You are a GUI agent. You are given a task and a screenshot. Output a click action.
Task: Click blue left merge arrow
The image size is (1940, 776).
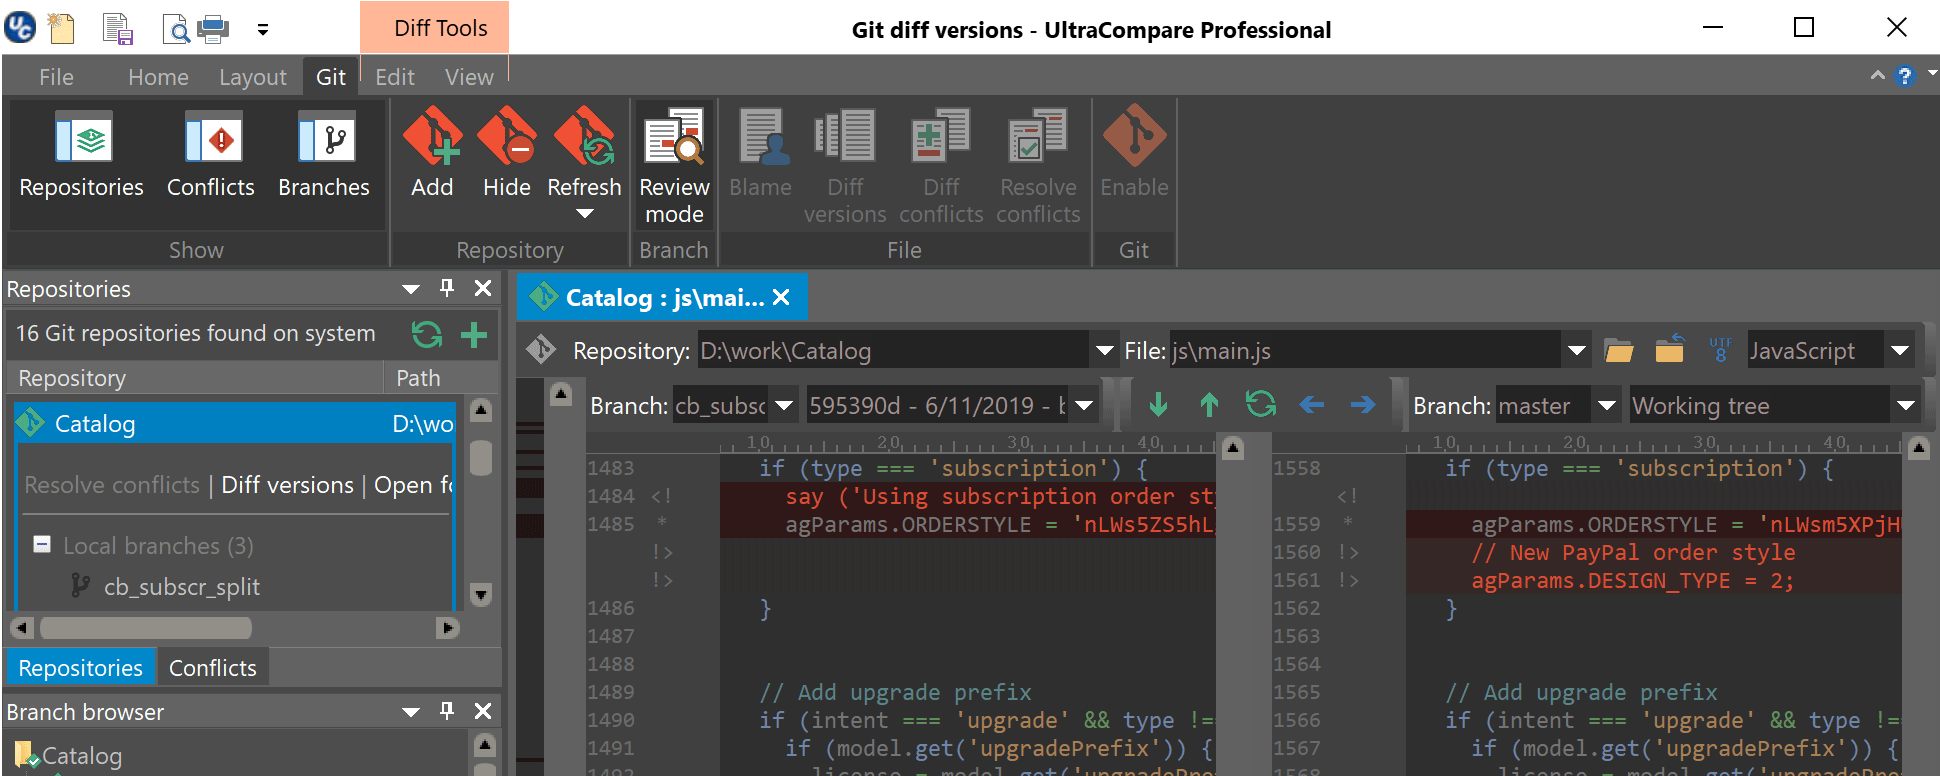point(1312,405)
